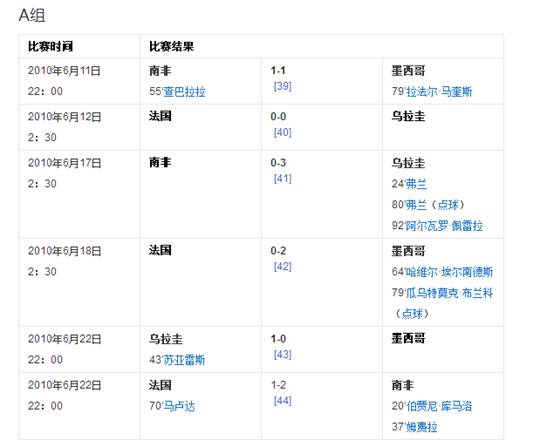Click 2010年6月22日 in the 法国 1-2 row
Screen dimensions: 554x440
(x=65, y=385)
